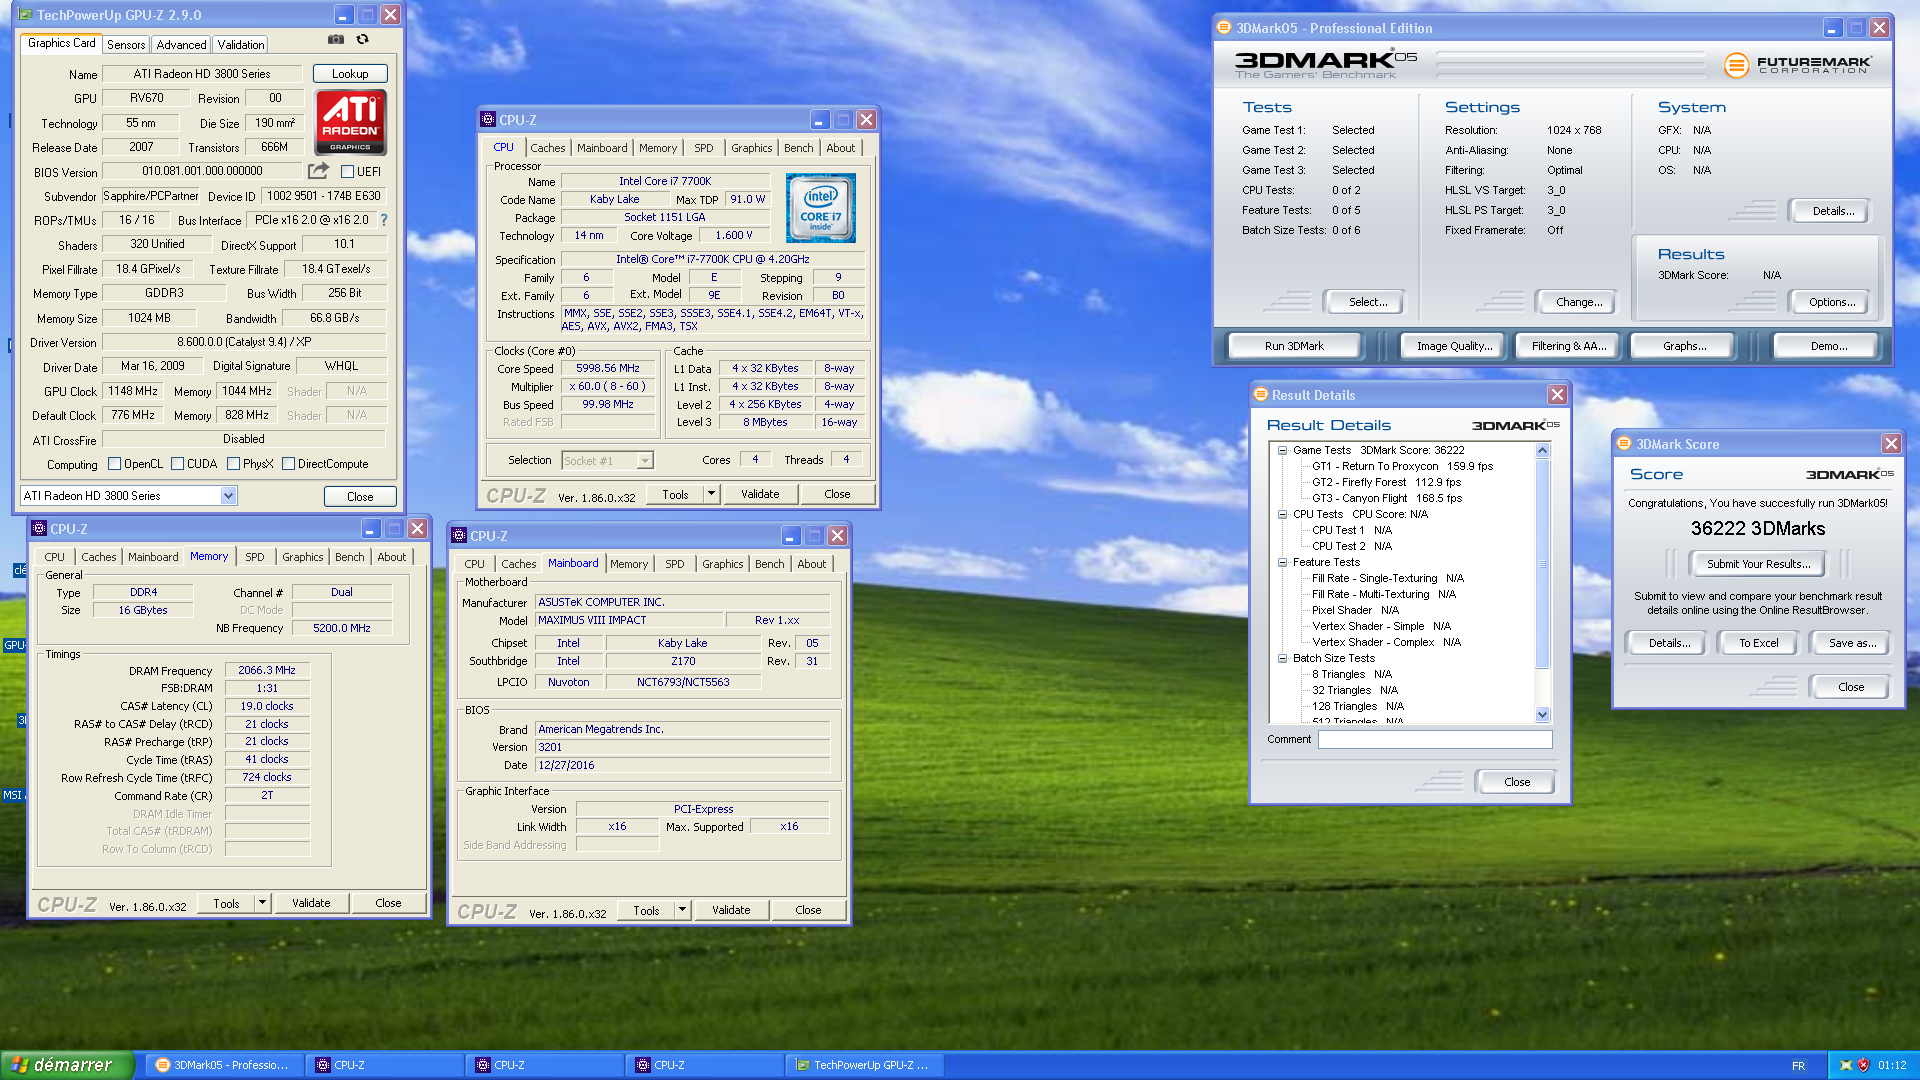The height and width of the screenshot is (1080, 1920).
Task: Click the To Excel button
Action: click(x=1758, y=643)
